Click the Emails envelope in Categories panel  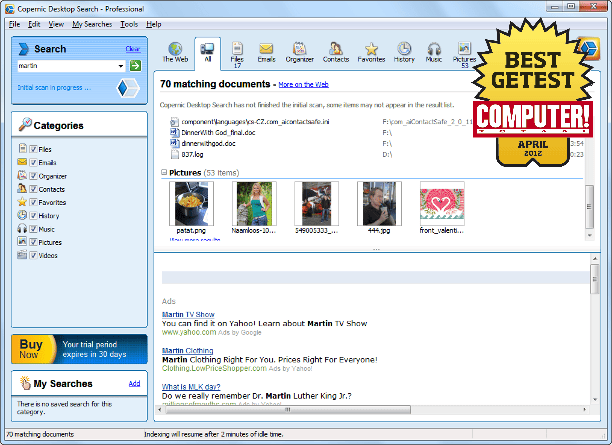tap(22, 162)
